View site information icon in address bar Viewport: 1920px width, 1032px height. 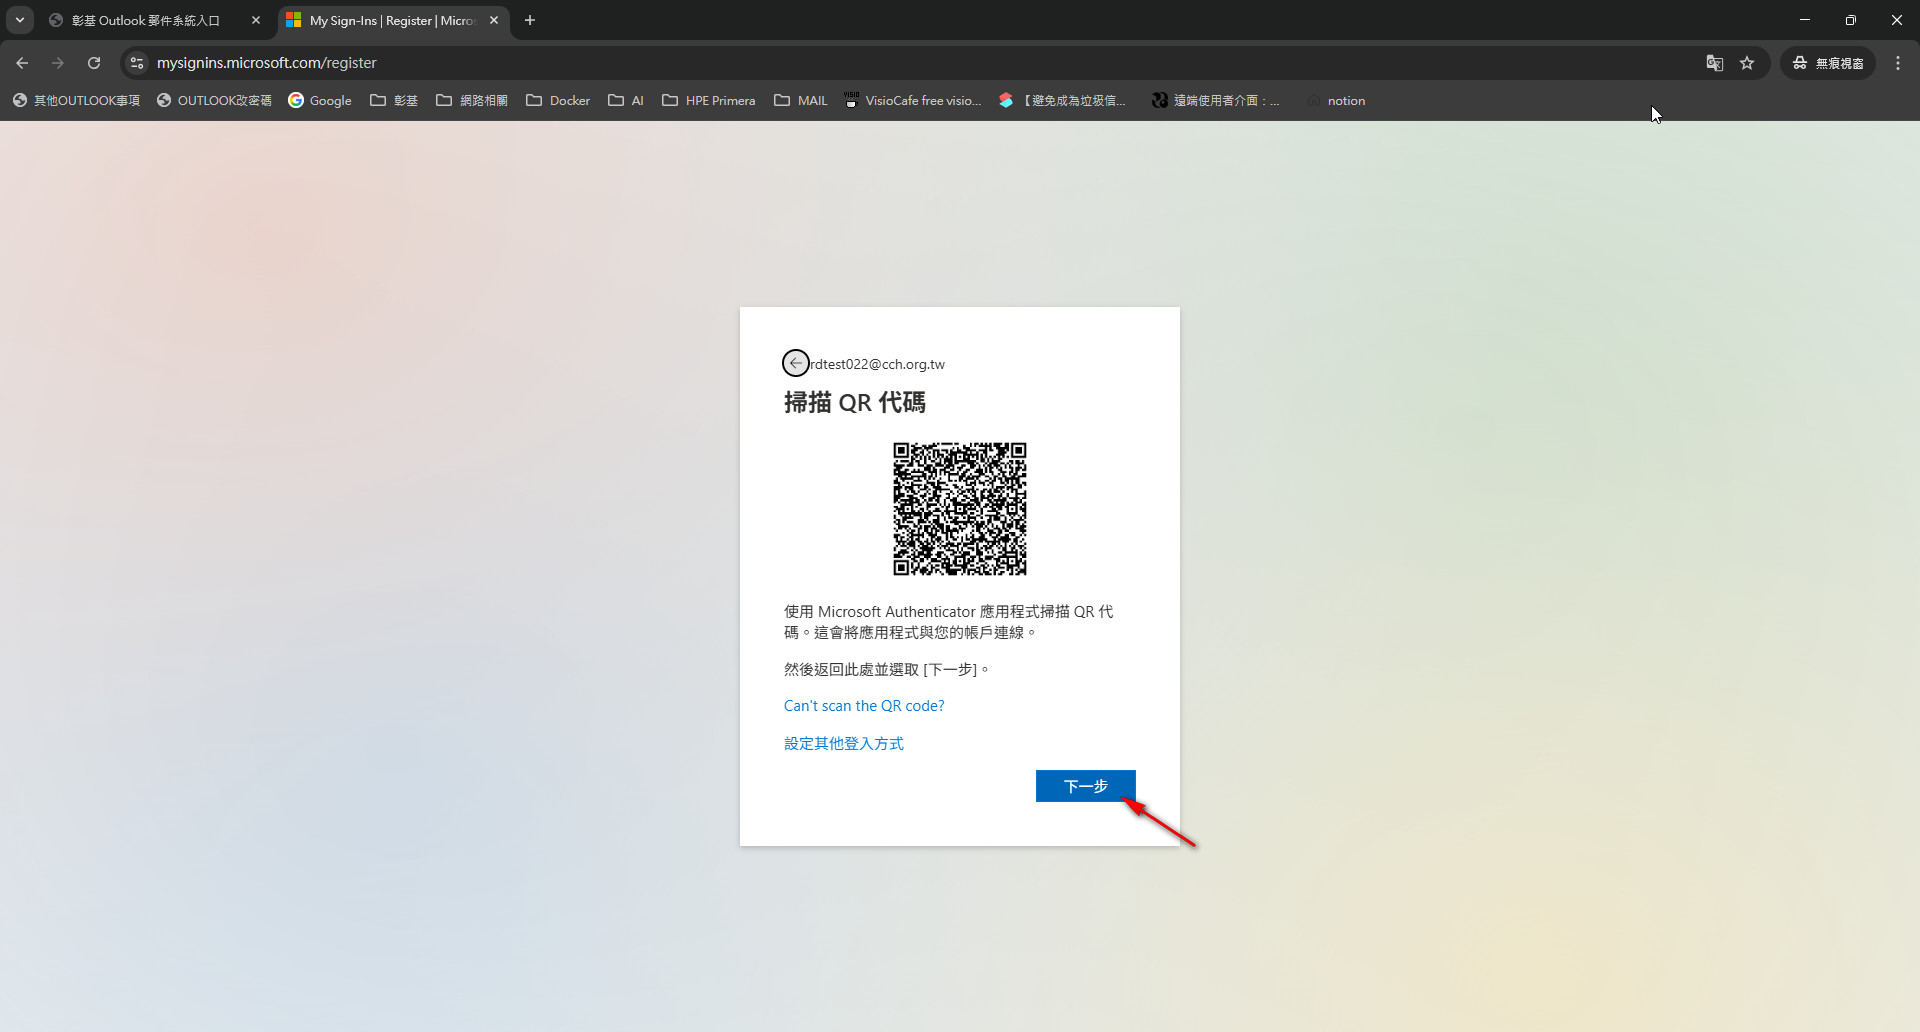(x=137, y=63)
